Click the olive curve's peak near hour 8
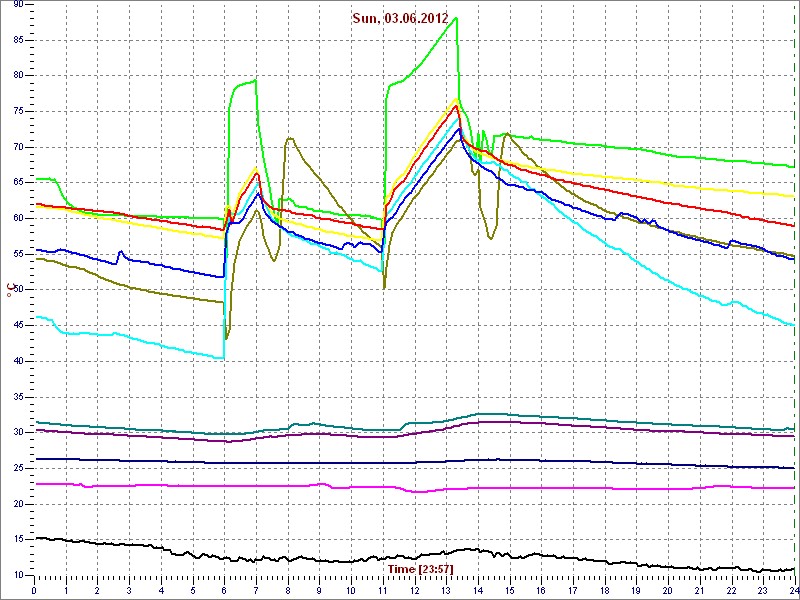The width and height of the screenshot is (800, 600). click(289, 139)
